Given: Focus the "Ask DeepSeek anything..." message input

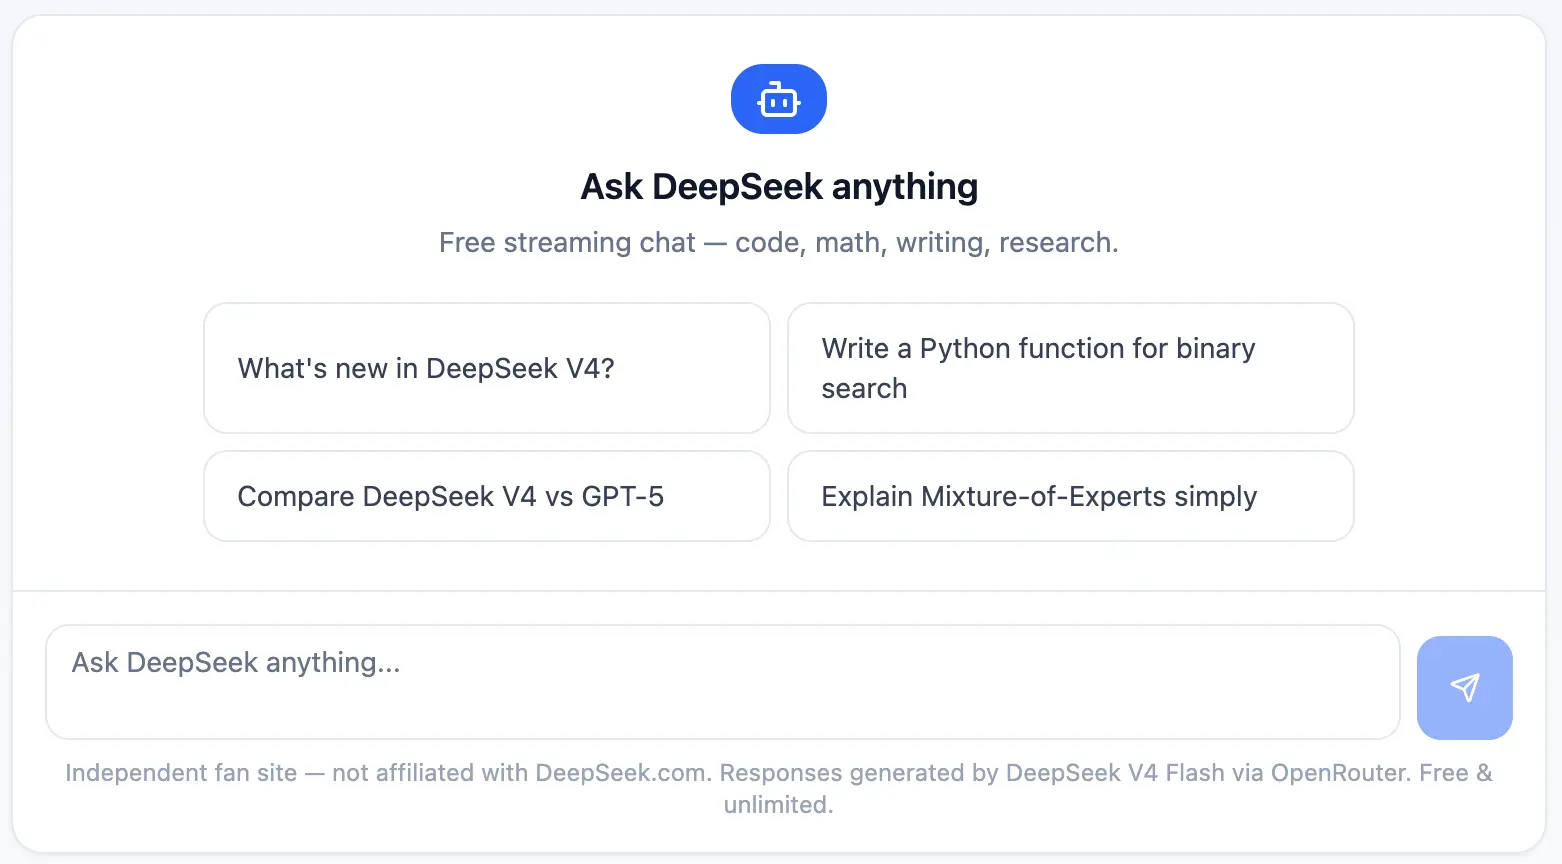Looking at the screenshot, I should (x=723, y=682).
